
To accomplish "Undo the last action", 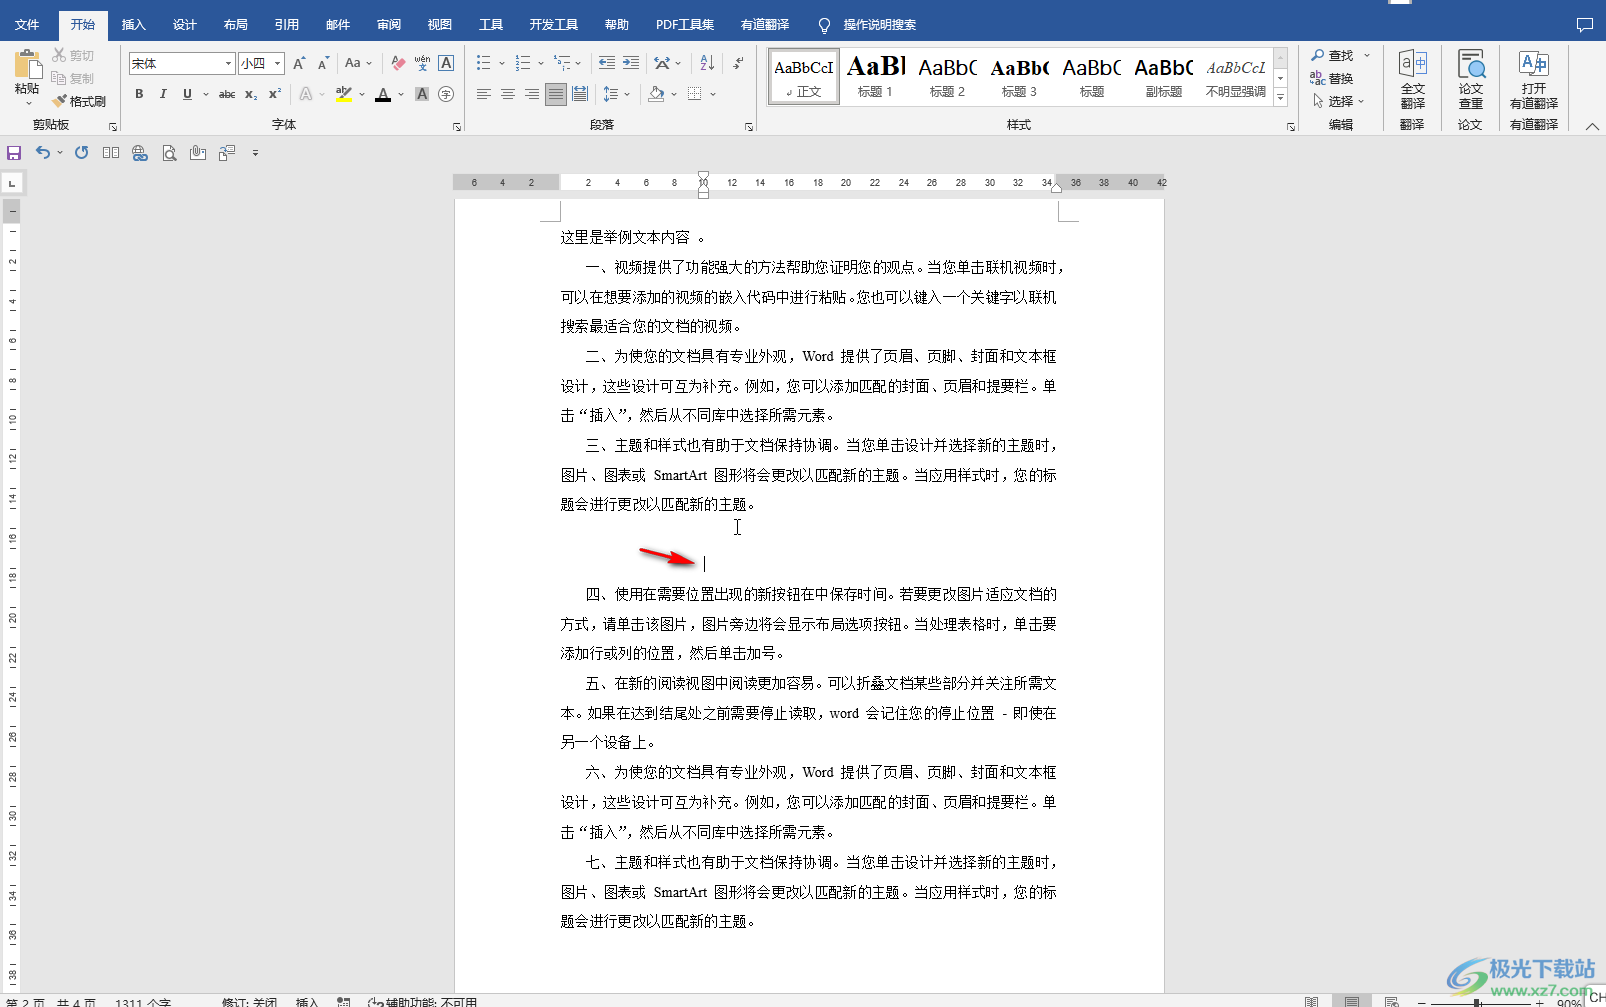I will pos(43,153).
